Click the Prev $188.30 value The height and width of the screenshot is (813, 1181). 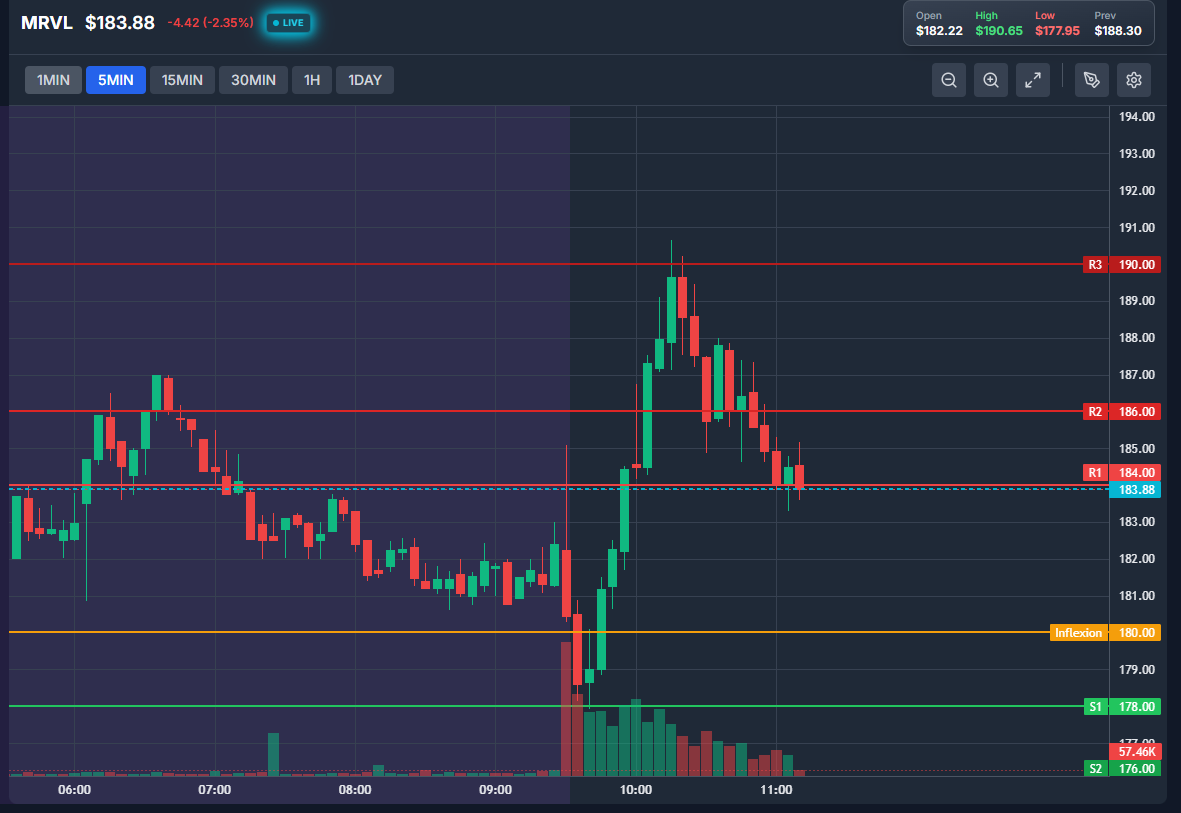tap(1118, 31)
